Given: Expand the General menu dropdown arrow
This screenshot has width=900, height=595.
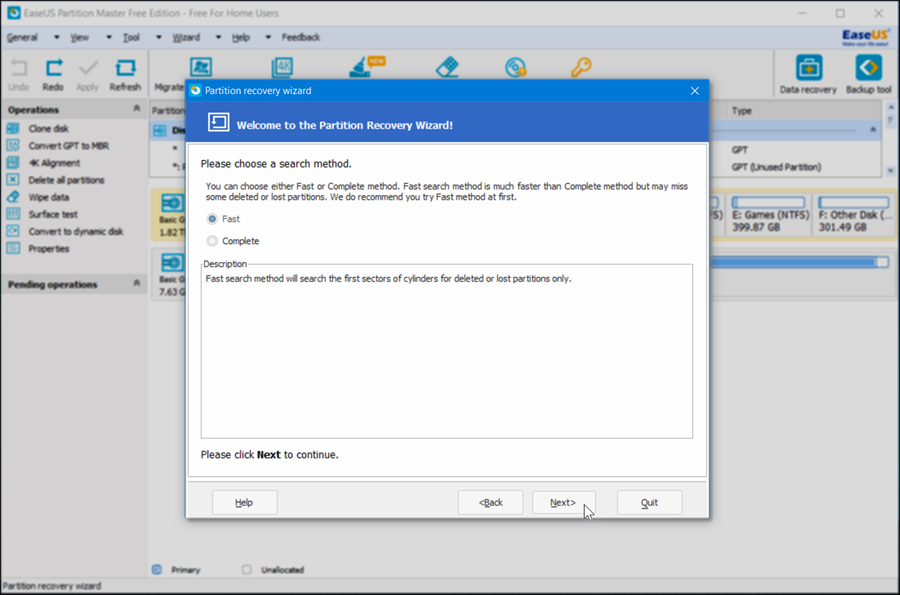Looking at the screenshot, I should point(56,37).
